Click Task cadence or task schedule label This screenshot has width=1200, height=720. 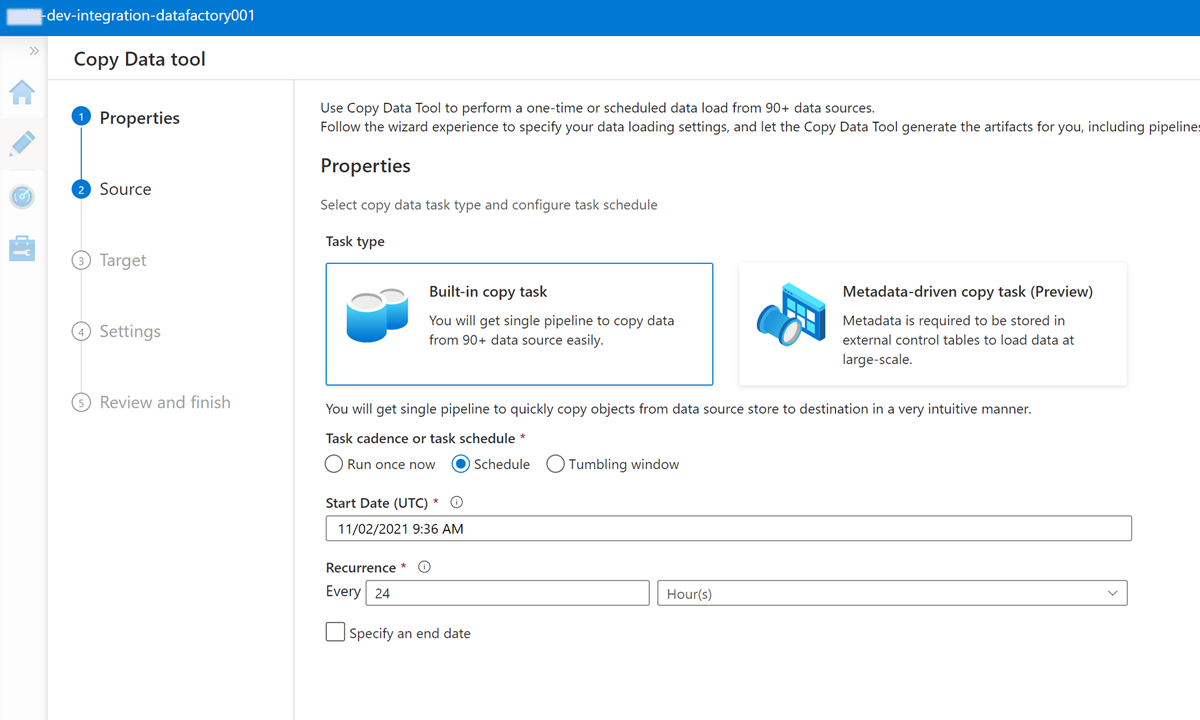pyautogui.click(x=421, y=438)
